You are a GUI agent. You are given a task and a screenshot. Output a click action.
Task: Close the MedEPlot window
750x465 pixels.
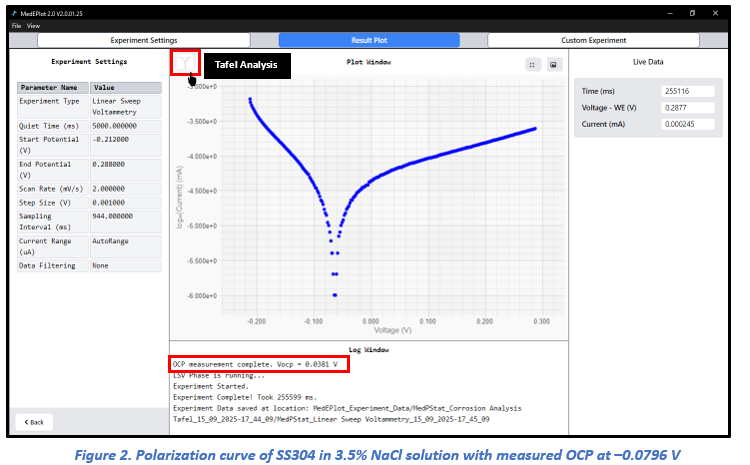[x=718, y=14]
